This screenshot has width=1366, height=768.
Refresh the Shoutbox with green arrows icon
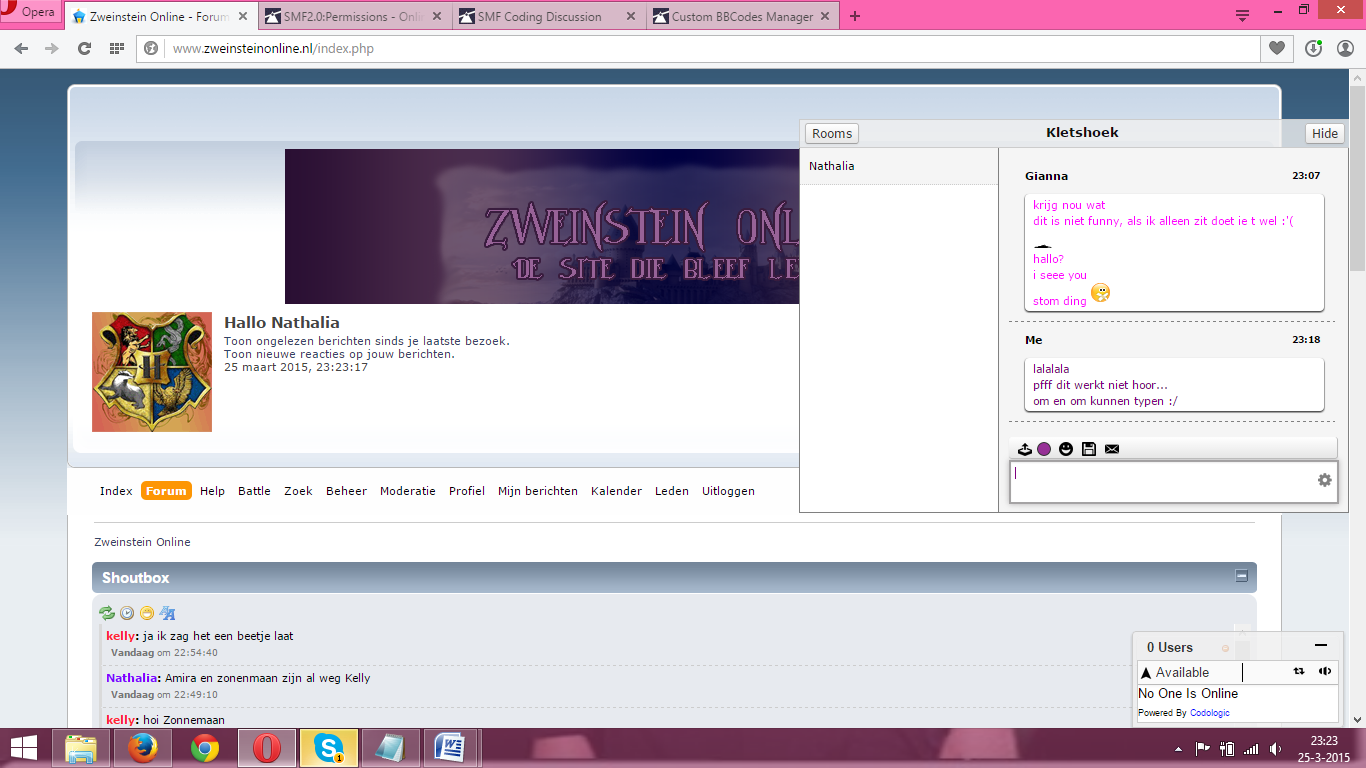coord(107,613)
